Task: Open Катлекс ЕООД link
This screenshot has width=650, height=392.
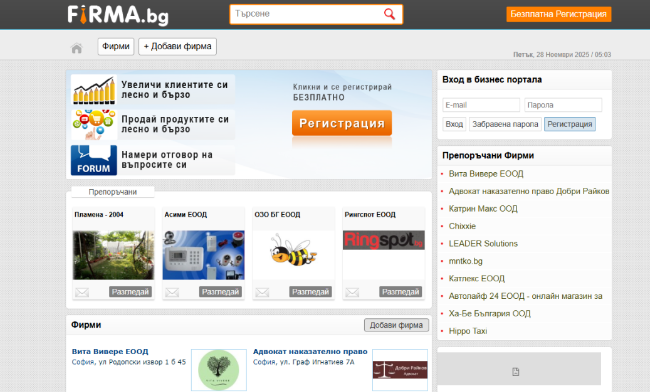Action: [476, 278]
